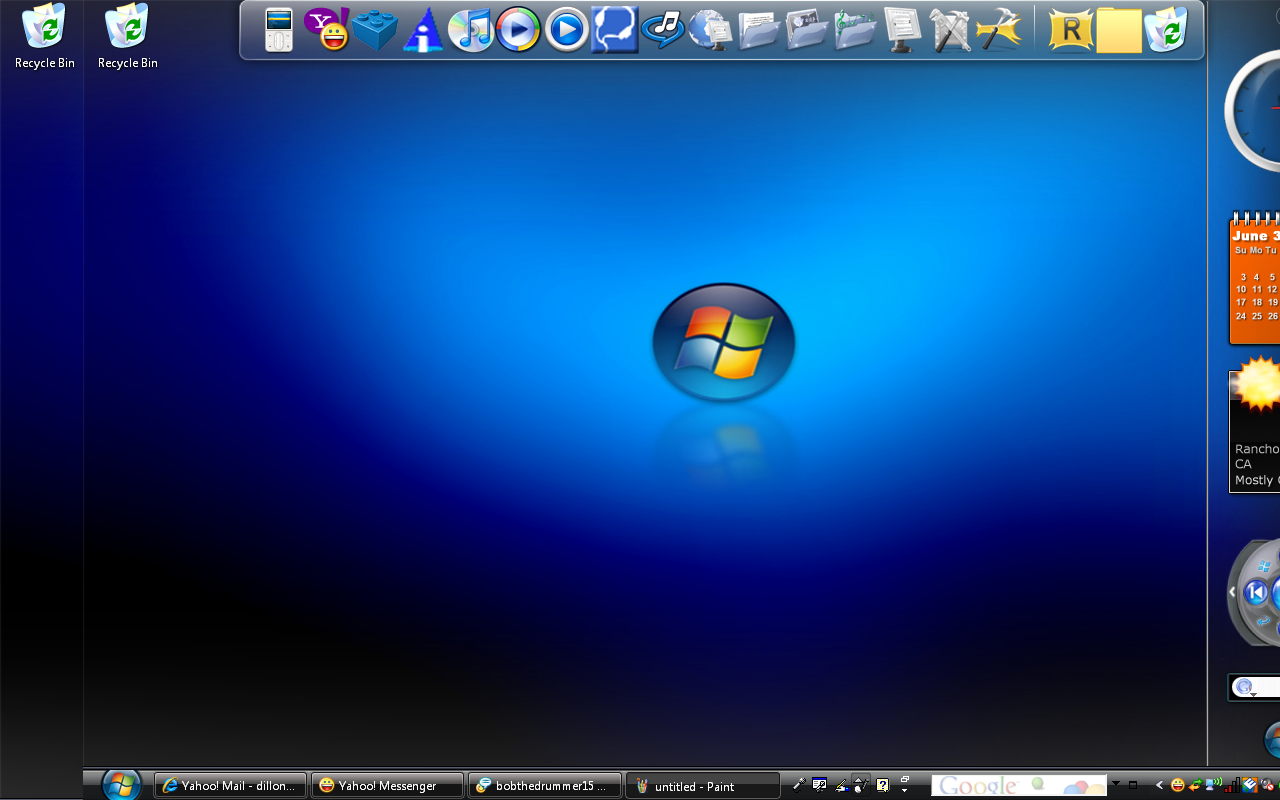Open the Yahoo! Mail taskbar window

tap(230, 785)
